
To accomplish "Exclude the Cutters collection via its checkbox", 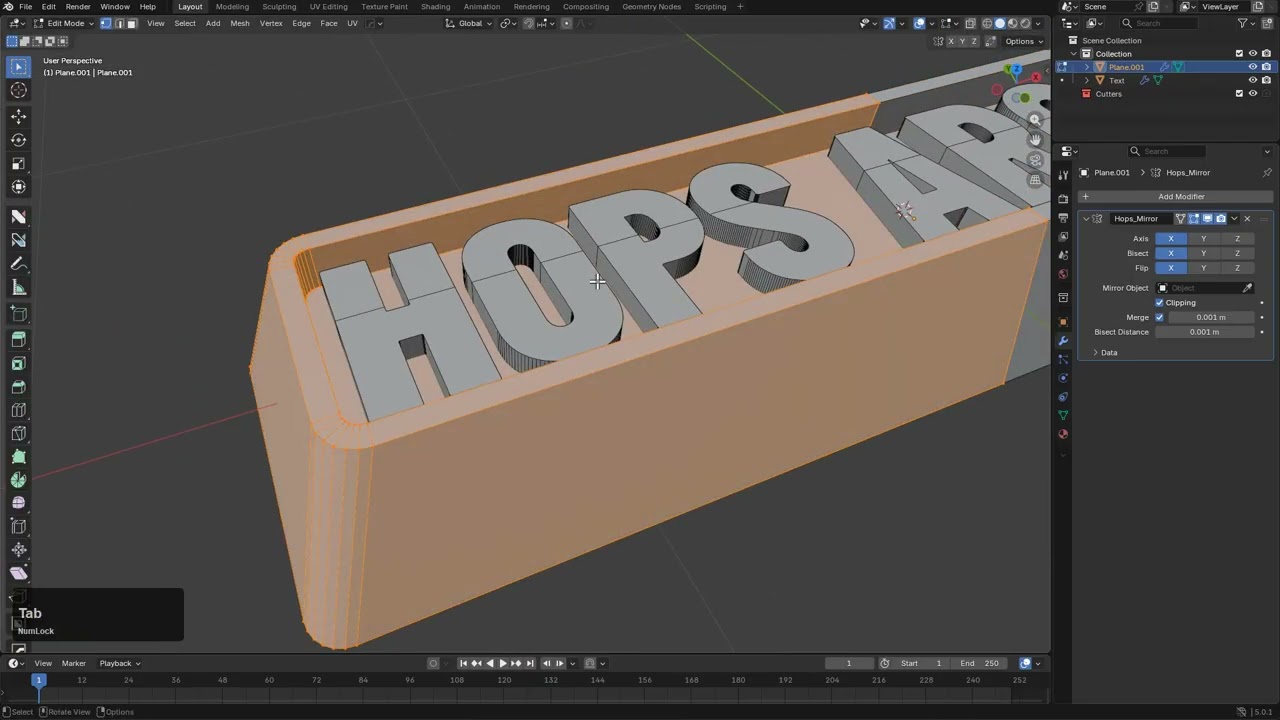I will [1239, 94].
